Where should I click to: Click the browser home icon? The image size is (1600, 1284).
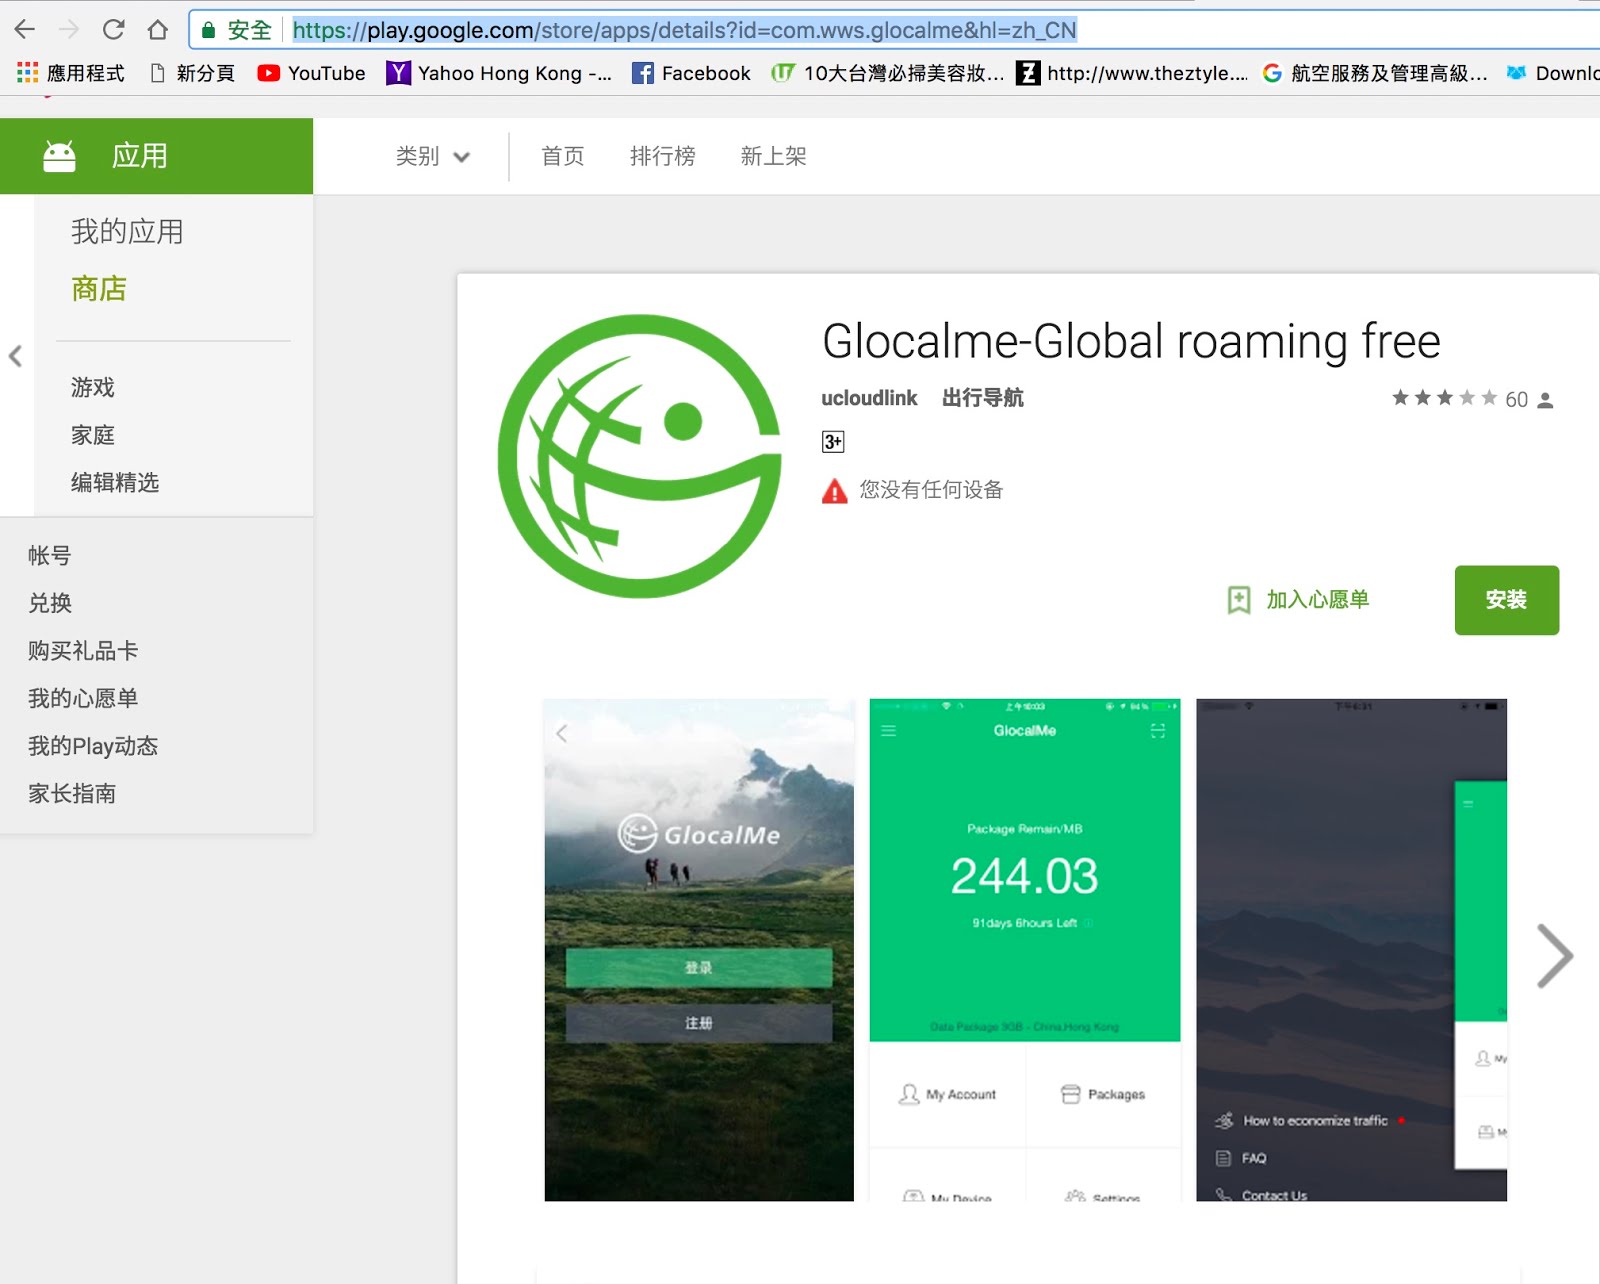coord(157,30)
